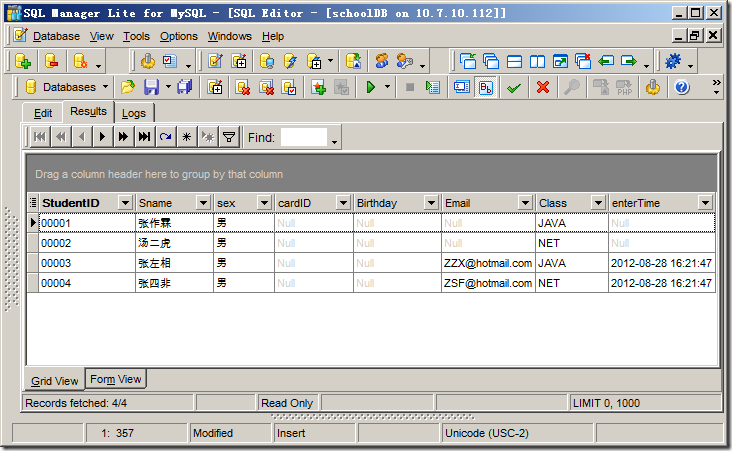Open the StudentID column filter dropdown
Screen dimensions: 732x451
coord(125,203)
